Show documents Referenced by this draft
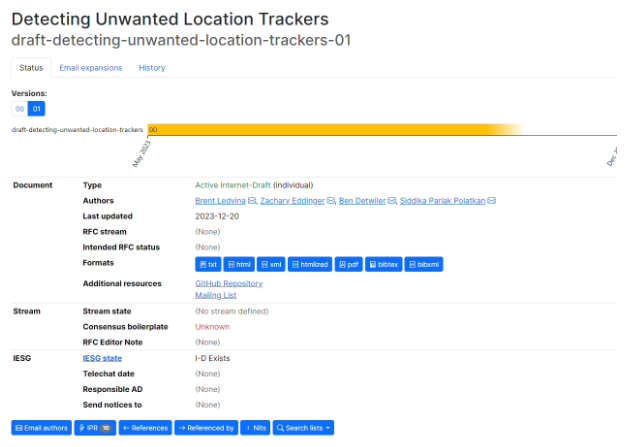The image size is (625, 447). tap(206, 427)
